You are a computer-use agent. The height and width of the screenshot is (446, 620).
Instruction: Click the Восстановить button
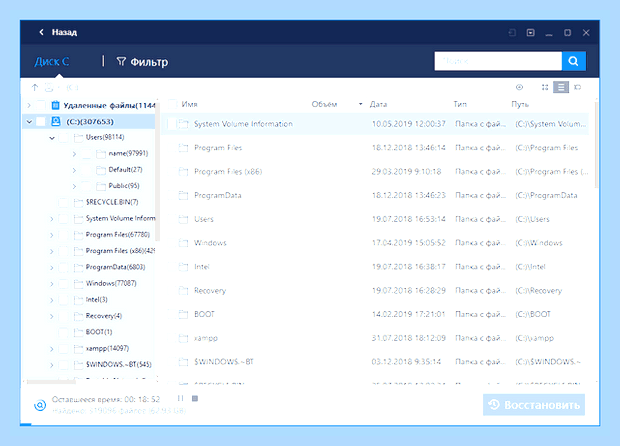(534, 405)
